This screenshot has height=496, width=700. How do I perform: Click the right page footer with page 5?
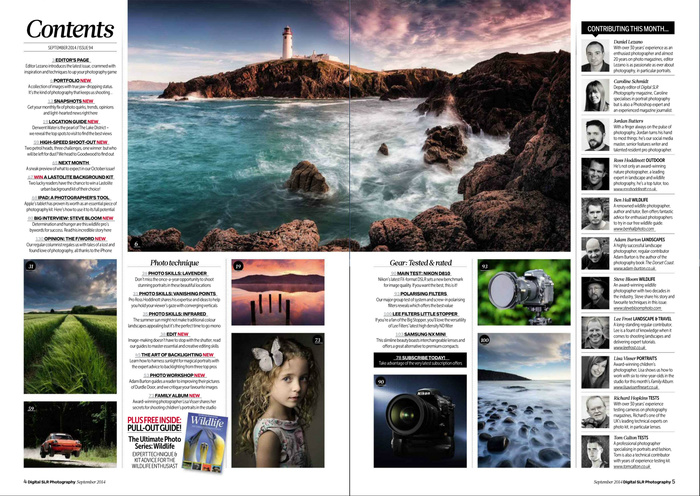point(634,482)
